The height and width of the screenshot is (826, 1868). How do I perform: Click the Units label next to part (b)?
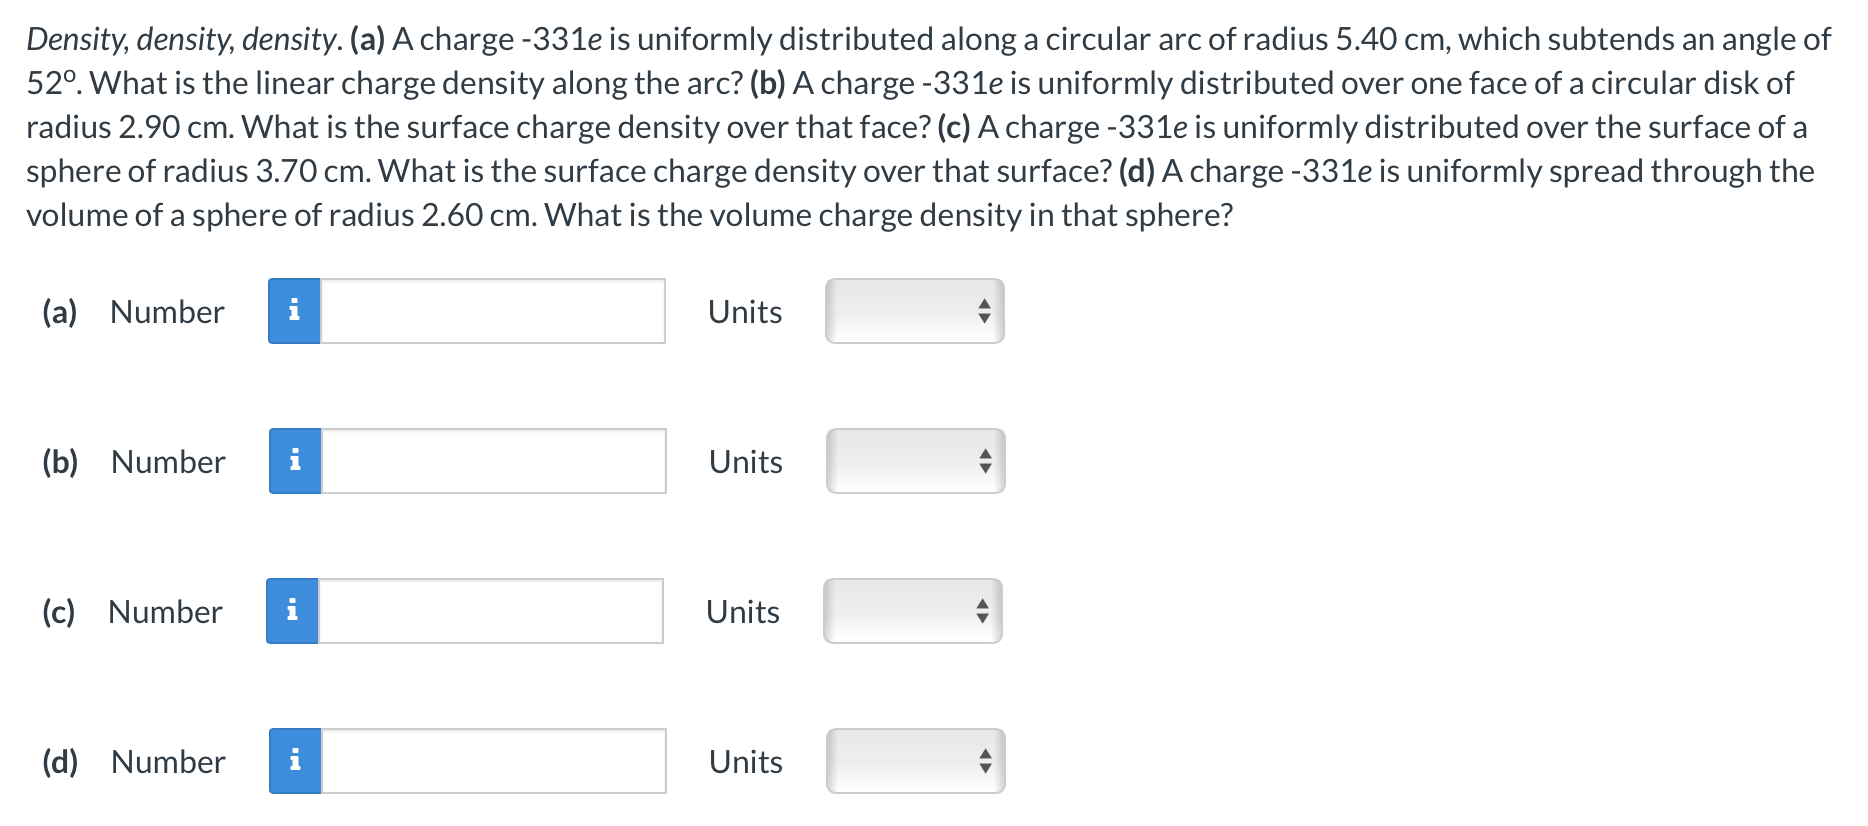[x=744, y=461]
